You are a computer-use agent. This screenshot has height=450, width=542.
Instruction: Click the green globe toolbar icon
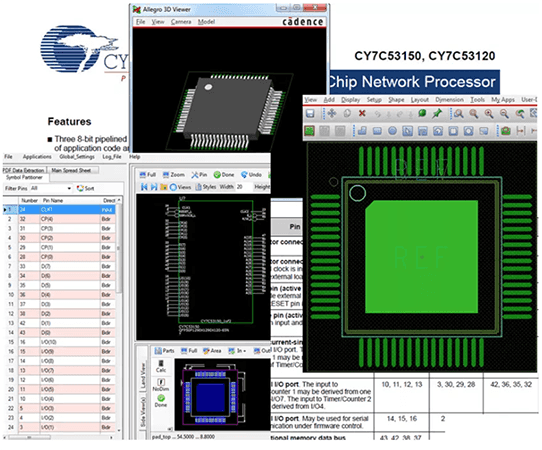(422, 113)
